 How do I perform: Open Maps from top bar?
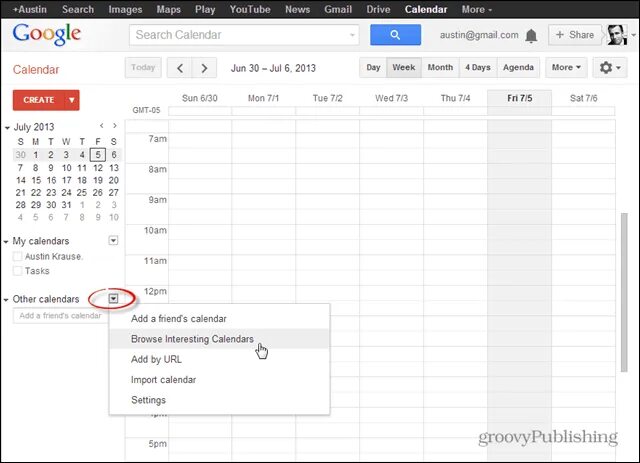pyautogui.click(x=169, y=9)
